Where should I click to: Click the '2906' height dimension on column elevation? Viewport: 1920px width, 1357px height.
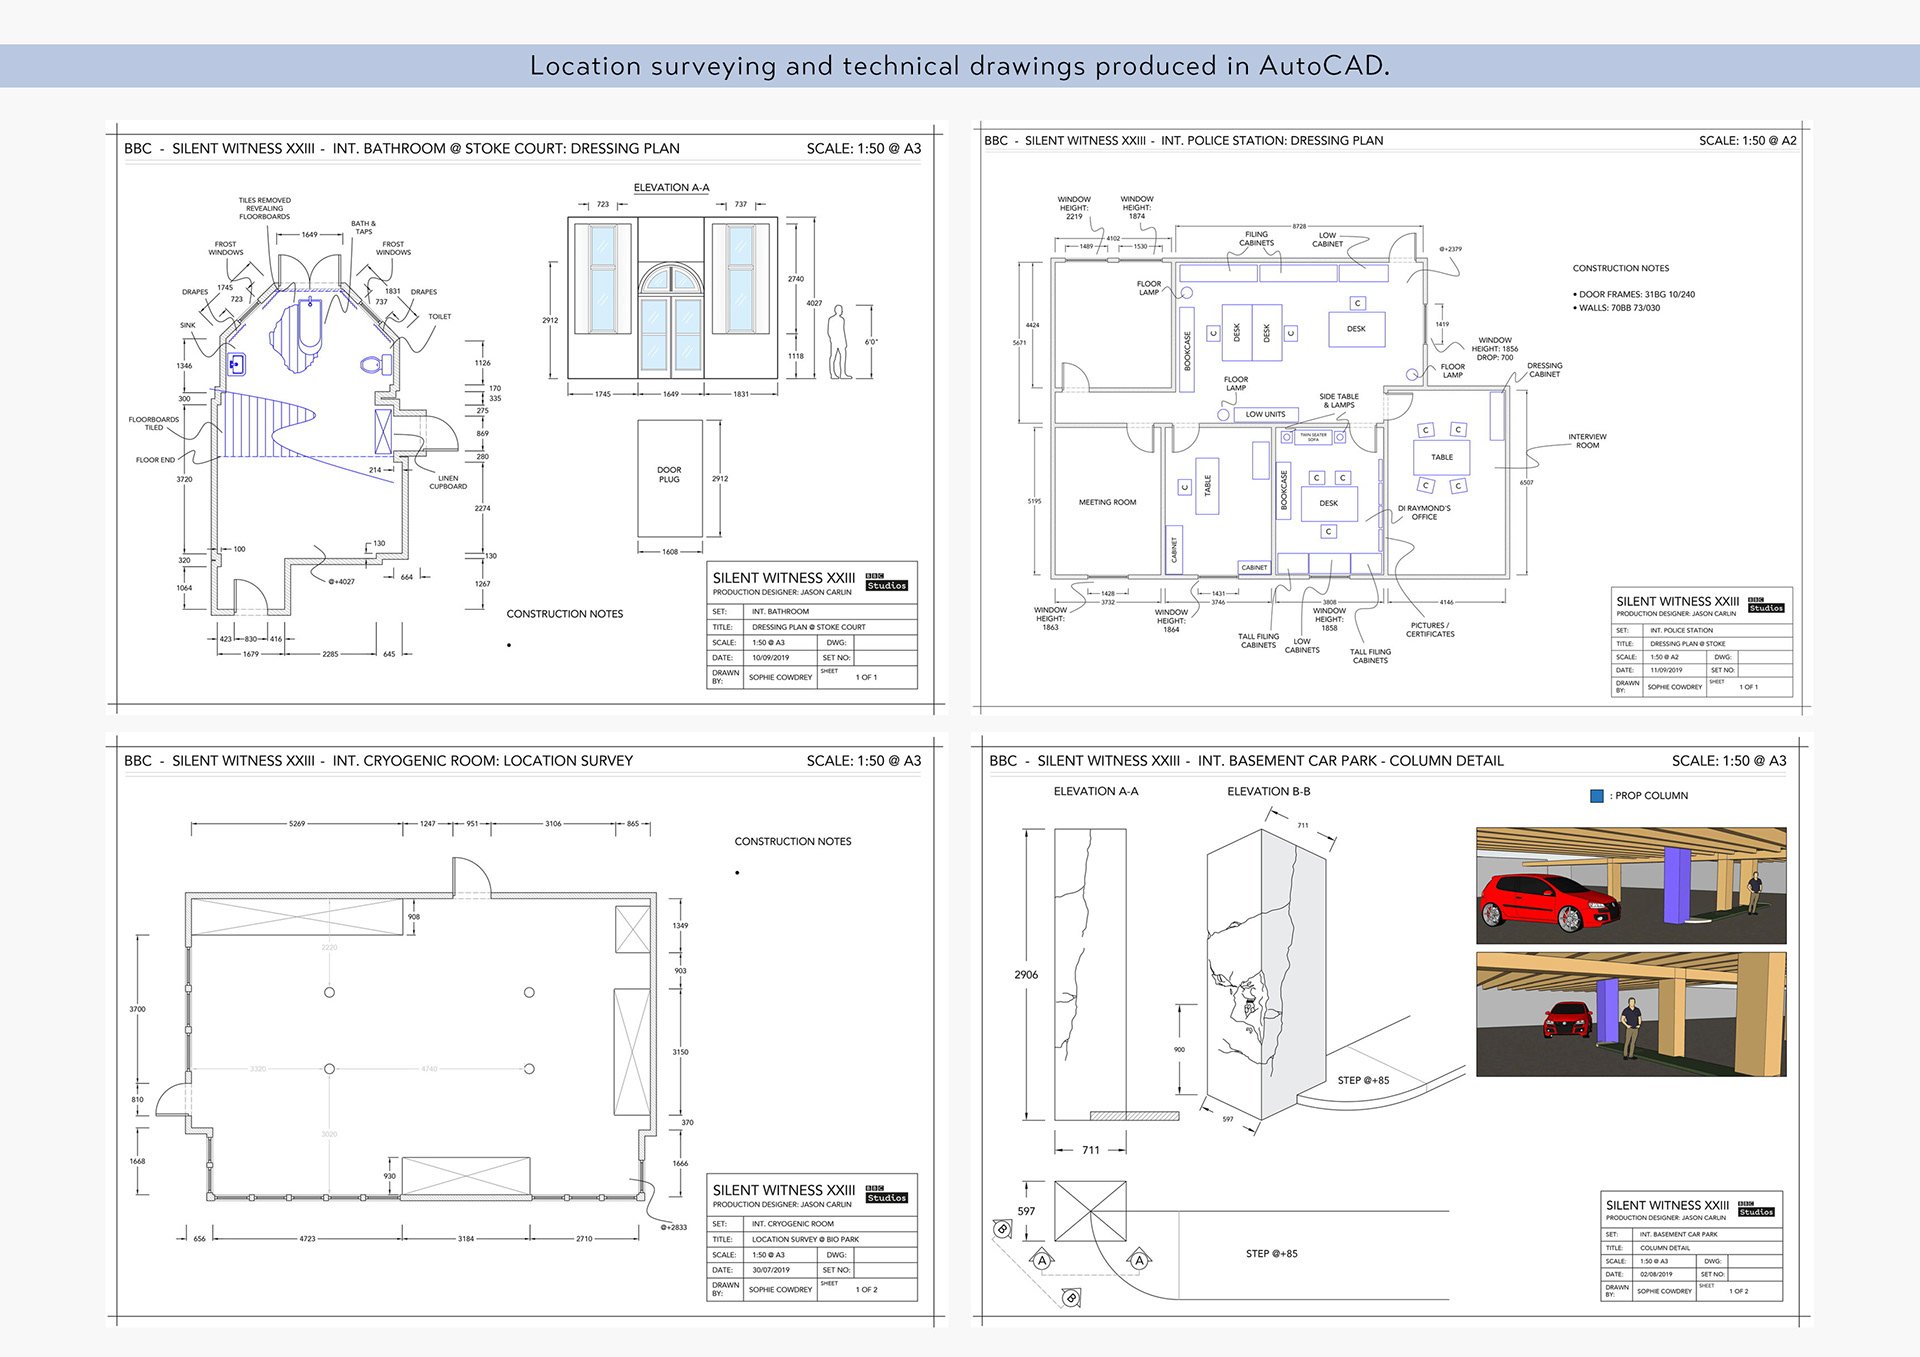point(1026,975)
